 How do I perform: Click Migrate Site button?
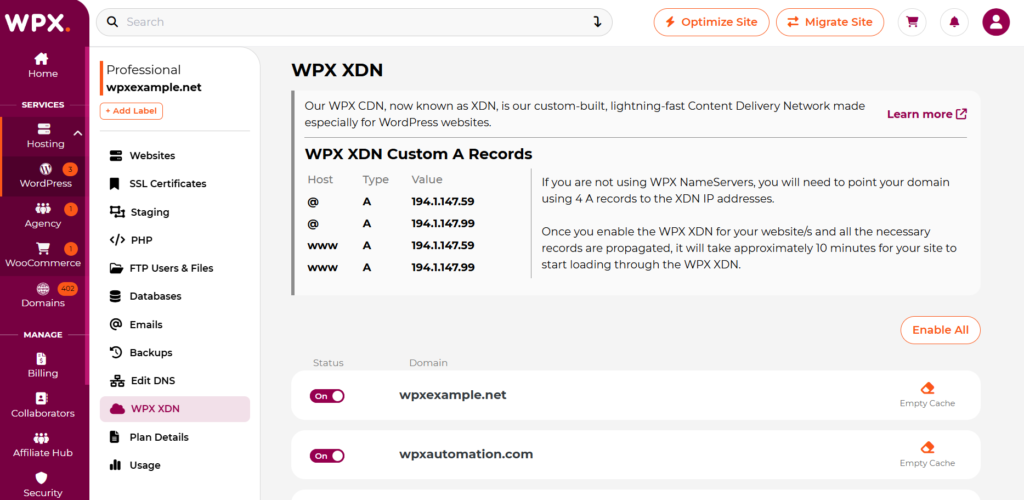(830, 22)
